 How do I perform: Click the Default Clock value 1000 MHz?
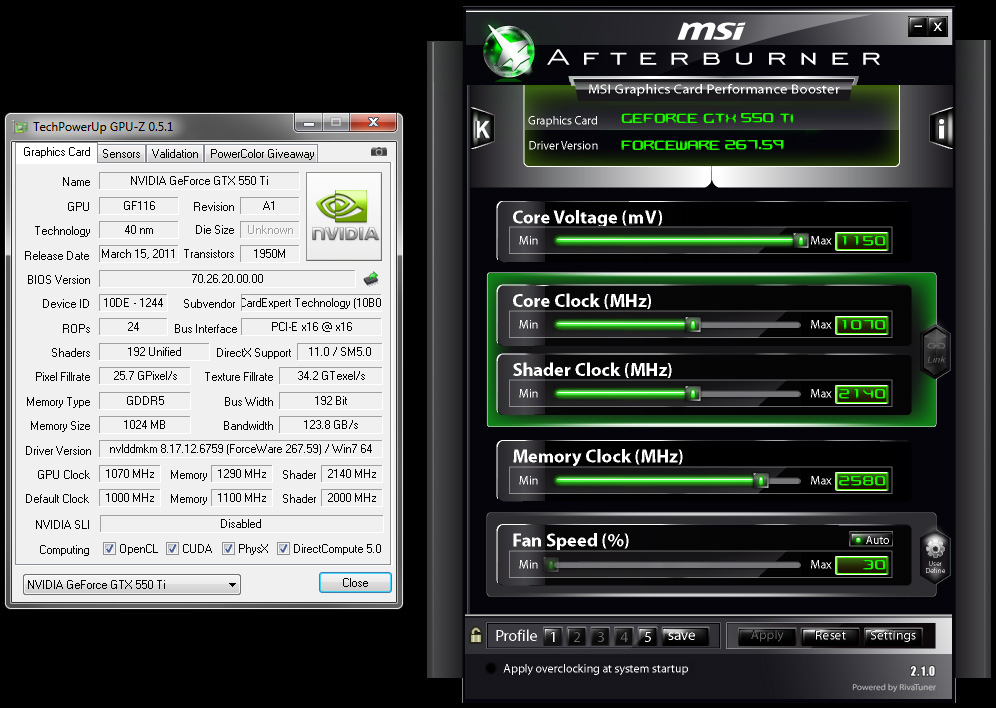point(130,498)
